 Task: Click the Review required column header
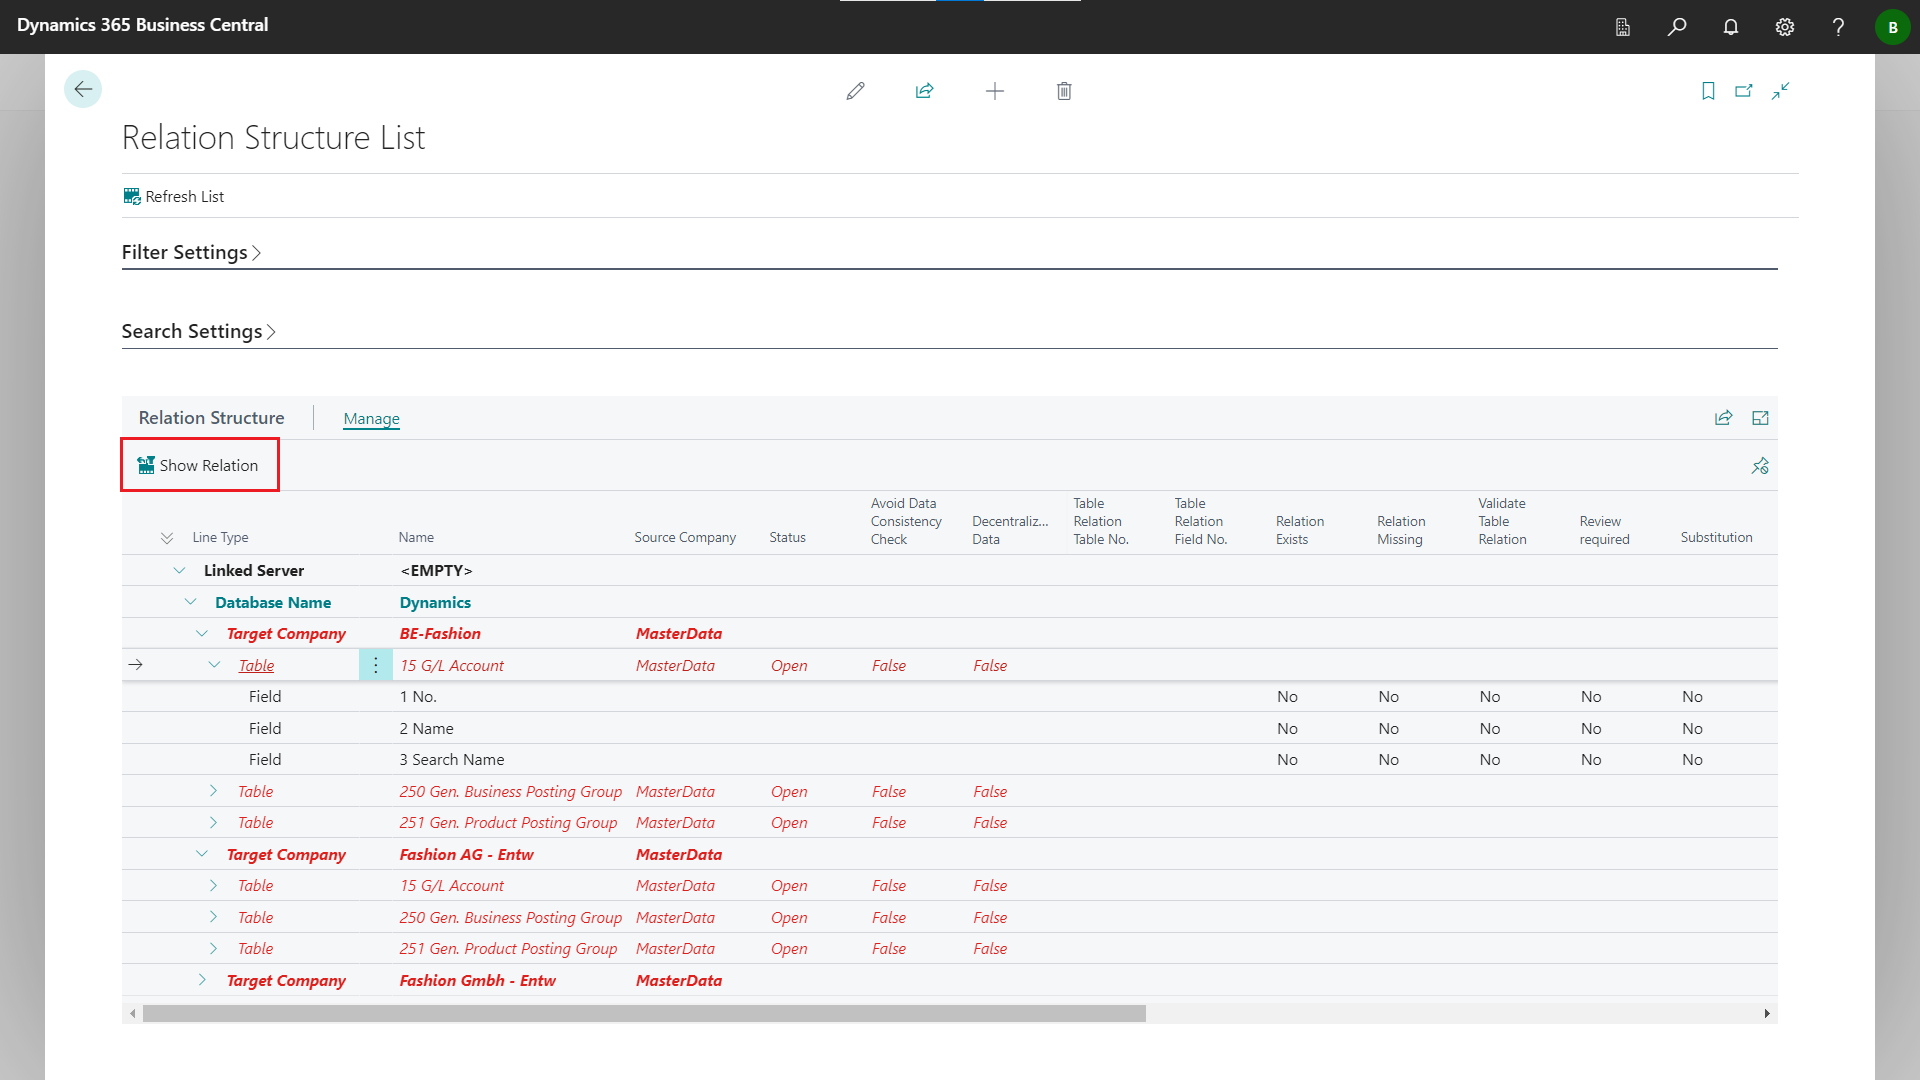1604,530
